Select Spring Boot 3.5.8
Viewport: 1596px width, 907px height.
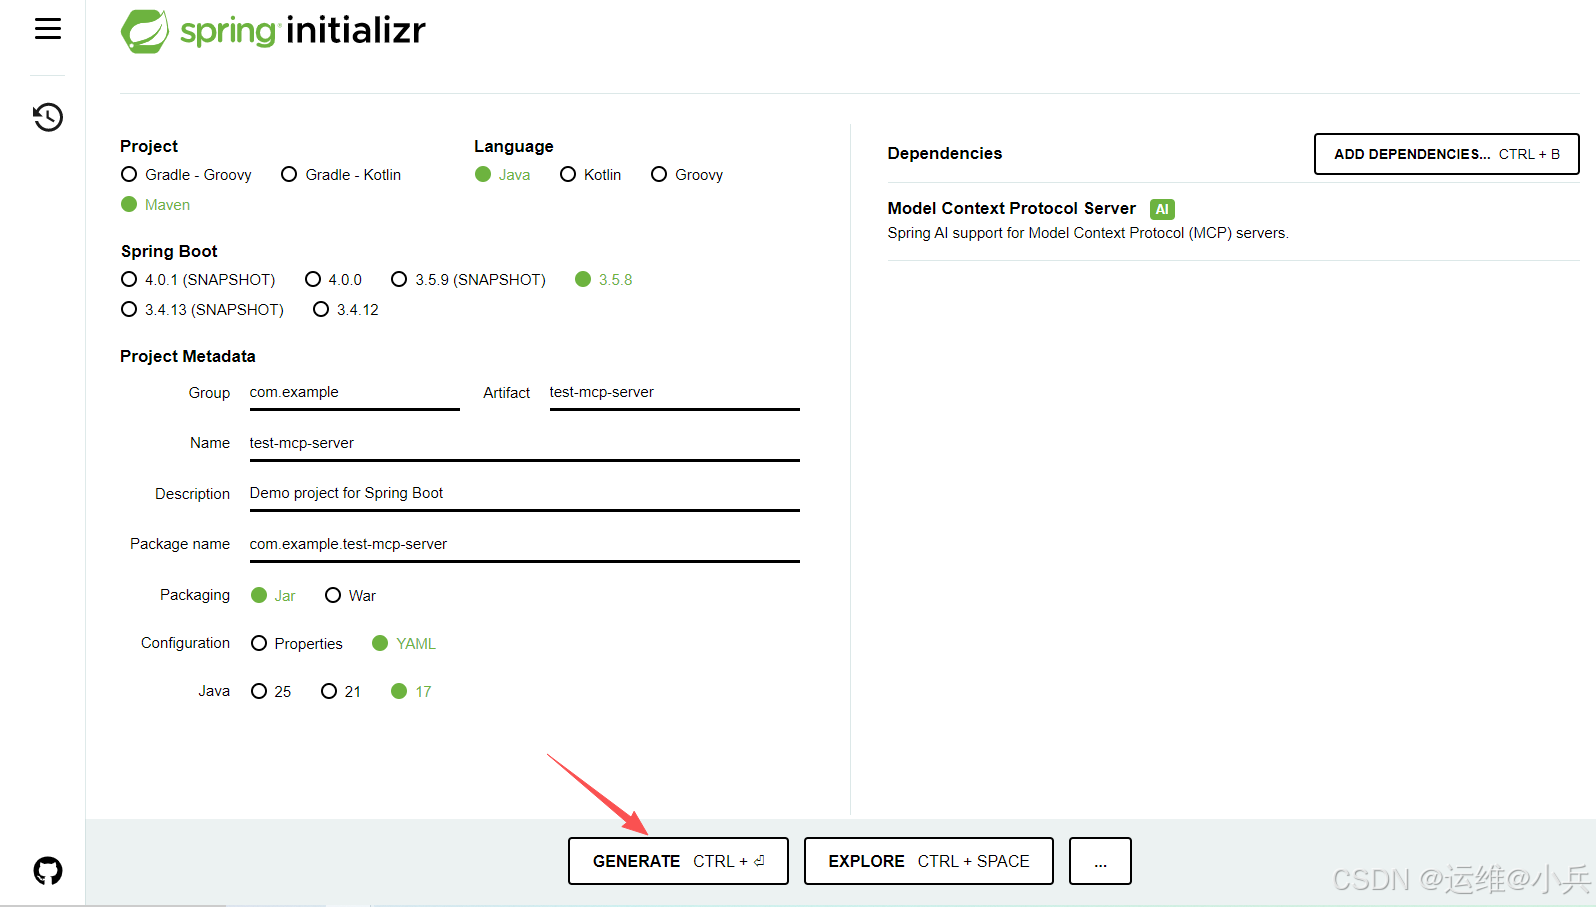coord(604,280)
